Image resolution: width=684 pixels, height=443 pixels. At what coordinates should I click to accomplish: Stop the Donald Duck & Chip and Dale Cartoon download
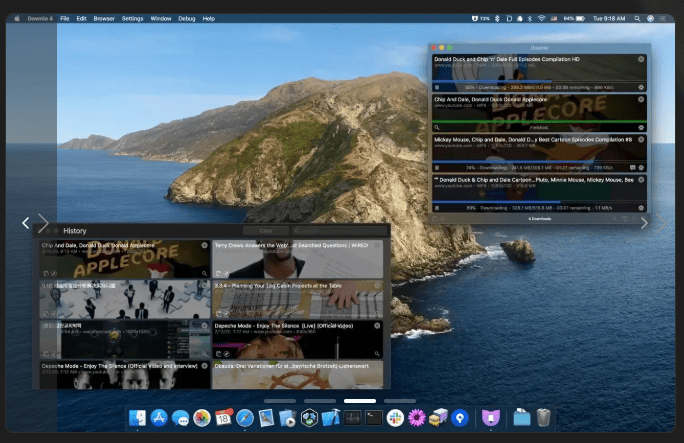point(437,208)
